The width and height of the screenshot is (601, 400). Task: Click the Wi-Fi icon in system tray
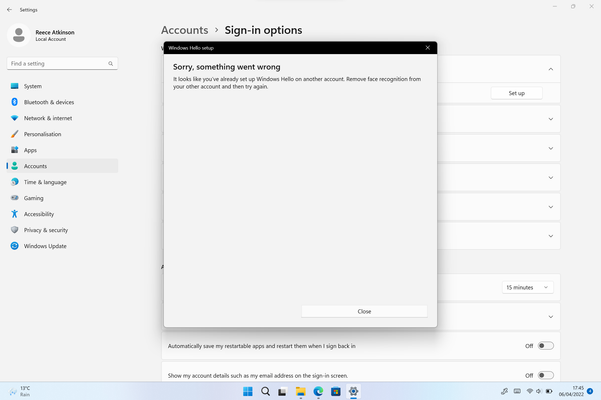click(530, 391)
